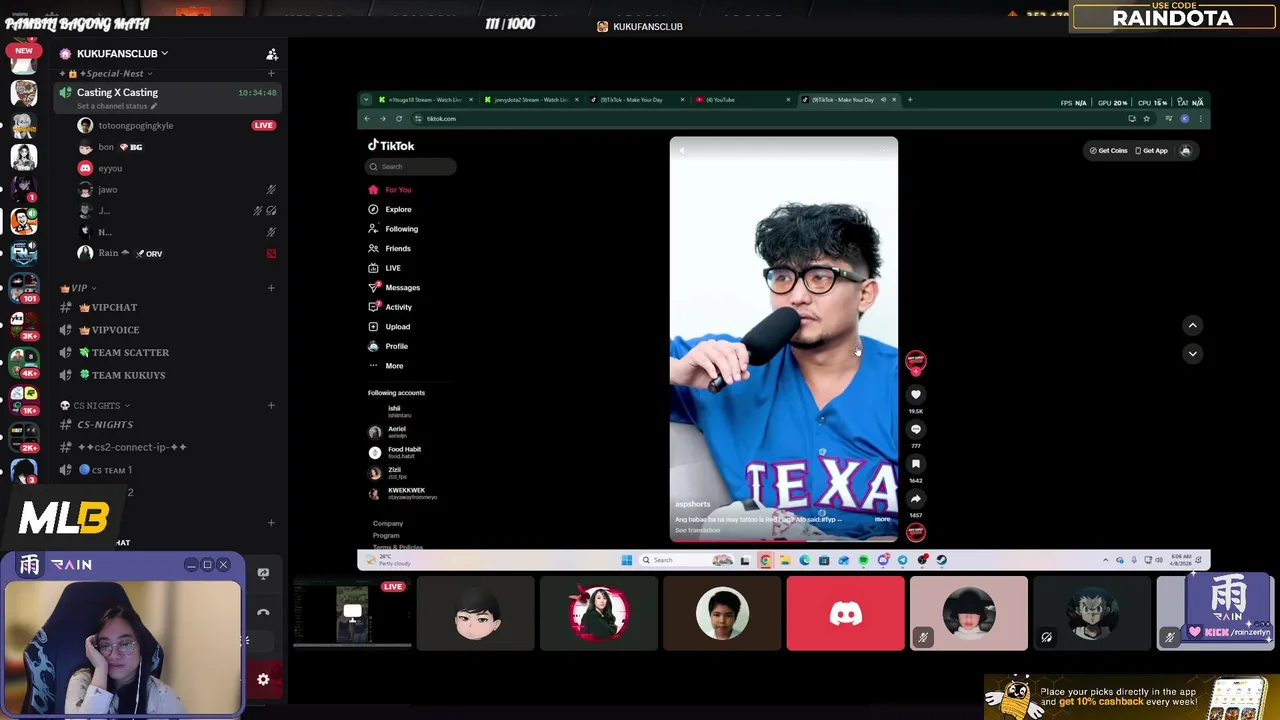
Task: Switch to joevydota2 Stream browser tab
Action: click(x=530, y=100)
